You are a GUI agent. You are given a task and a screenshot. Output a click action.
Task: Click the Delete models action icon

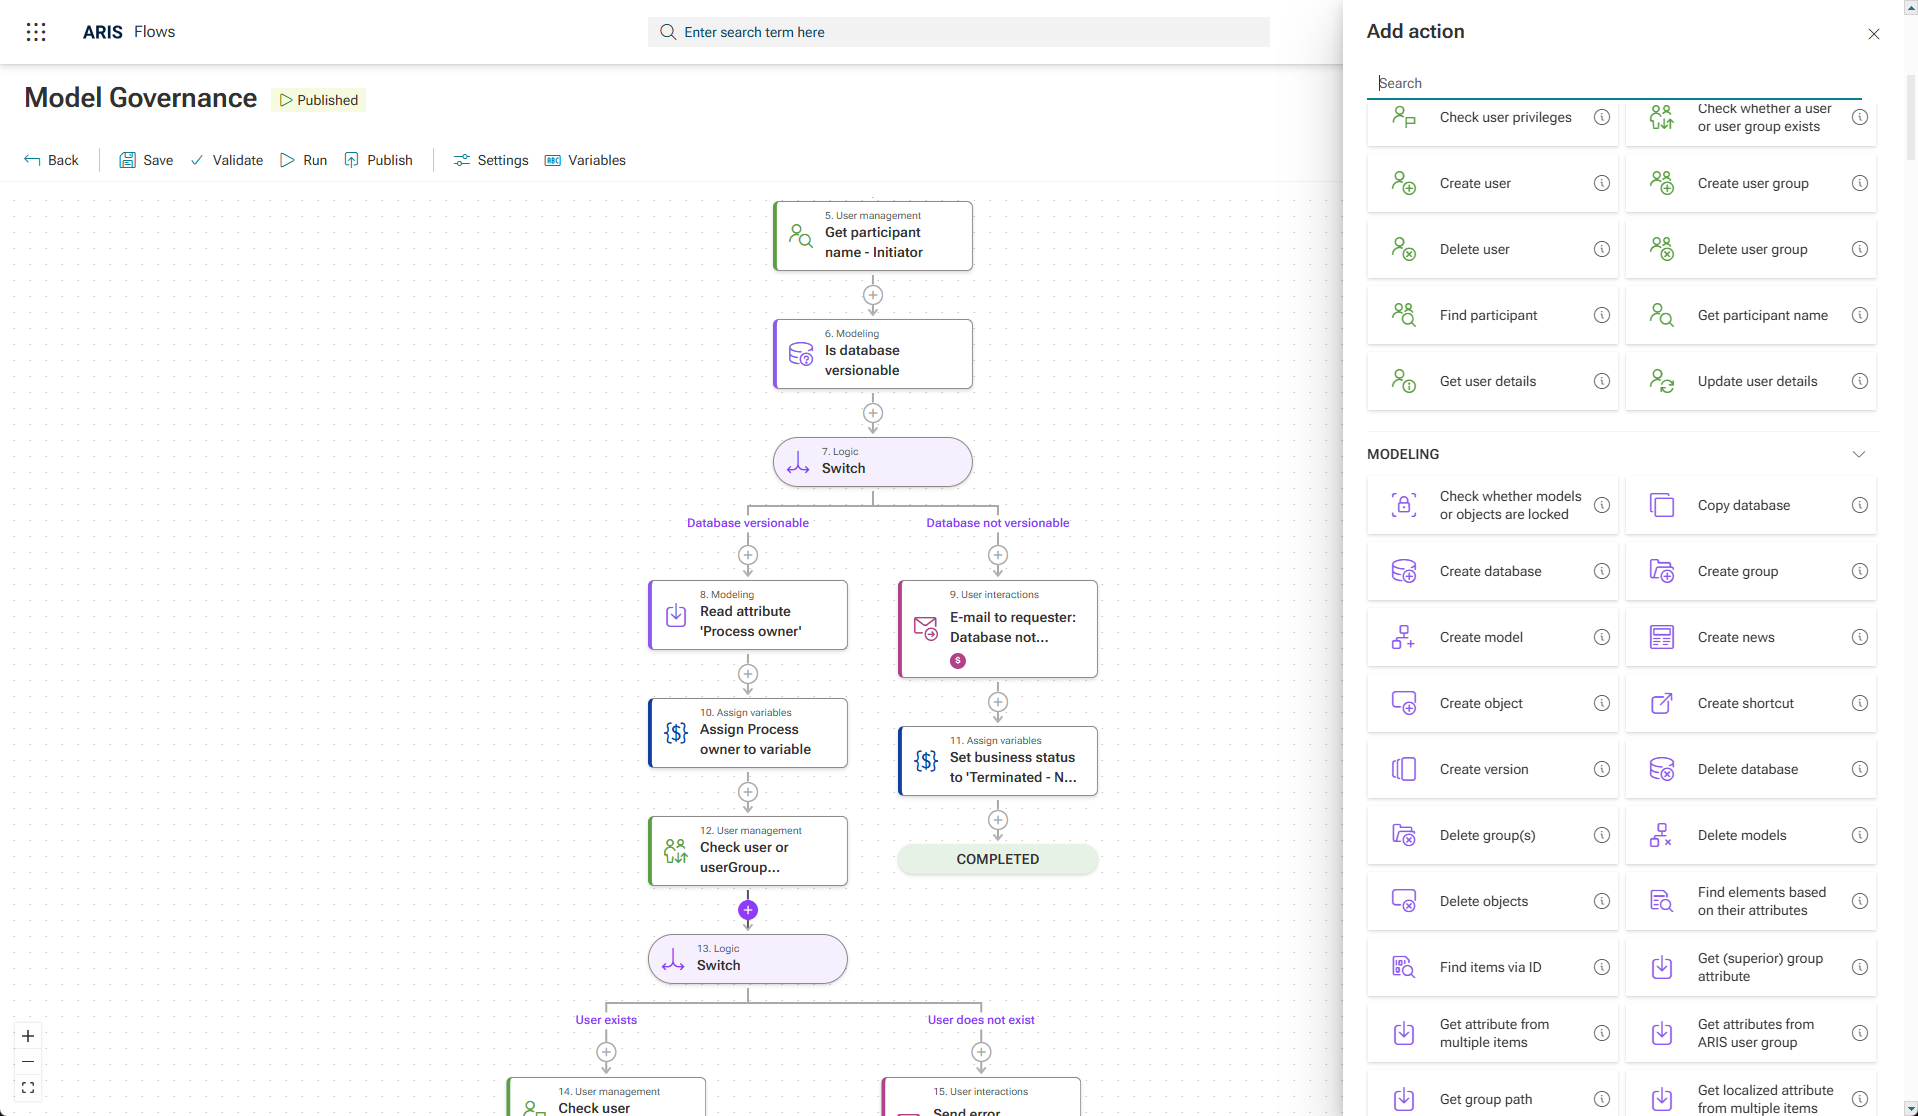pyautogui.click(x=1661, y=835)
